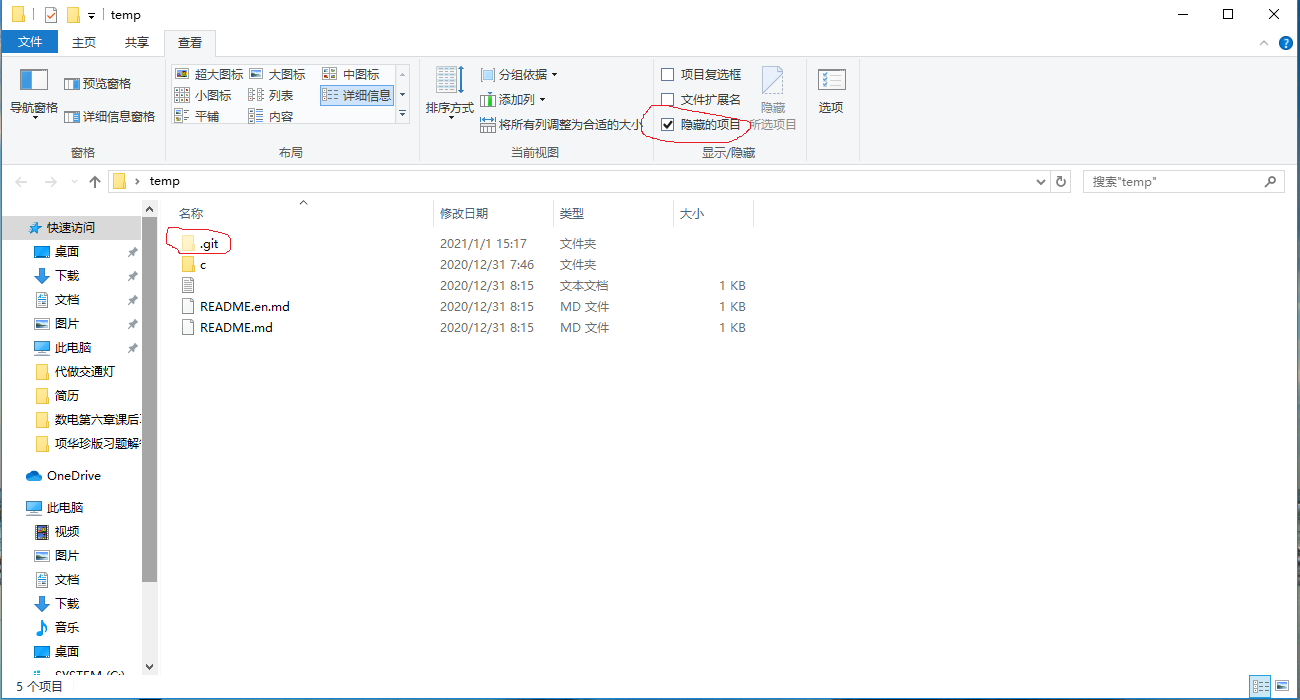Open the 文件 menu tab
Viewport: 1300px width, 700px height.
tap(30, 42)
